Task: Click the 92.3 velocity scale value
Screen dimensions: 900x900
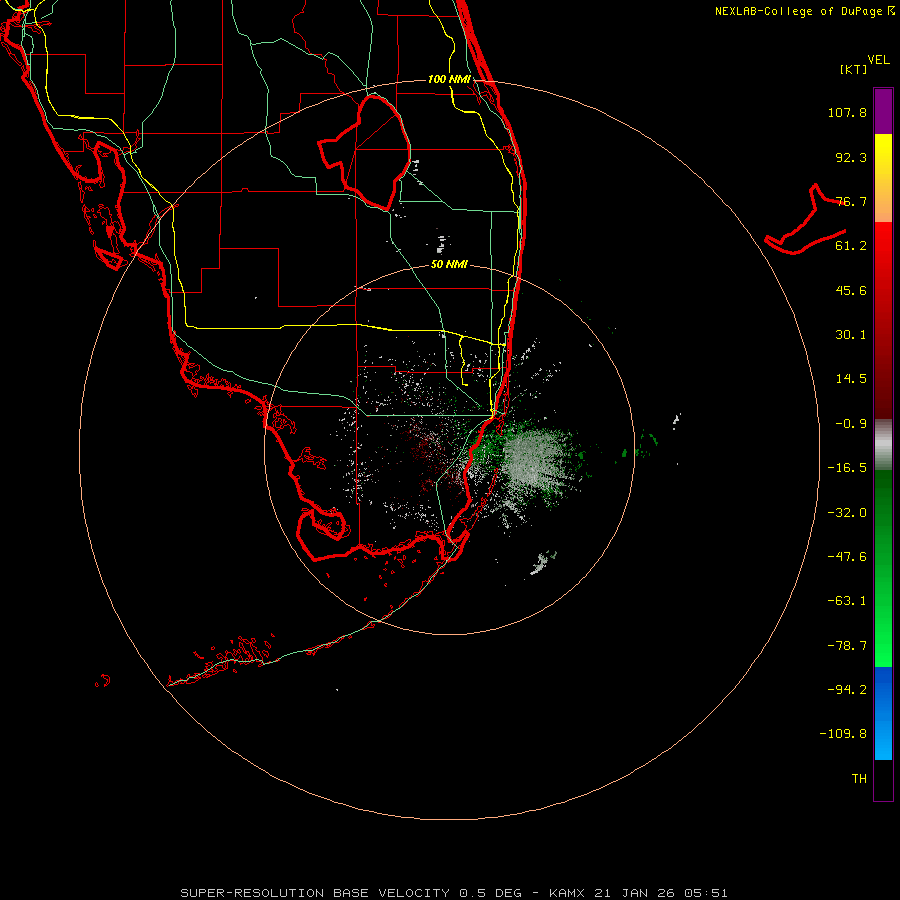Action: tap(851, 157)
